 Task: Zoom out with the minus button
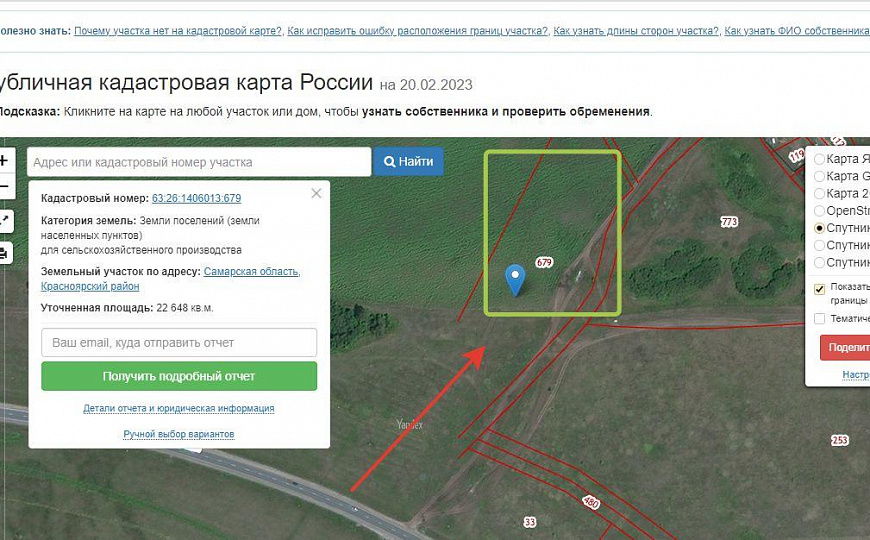click(x=4, y=187)
